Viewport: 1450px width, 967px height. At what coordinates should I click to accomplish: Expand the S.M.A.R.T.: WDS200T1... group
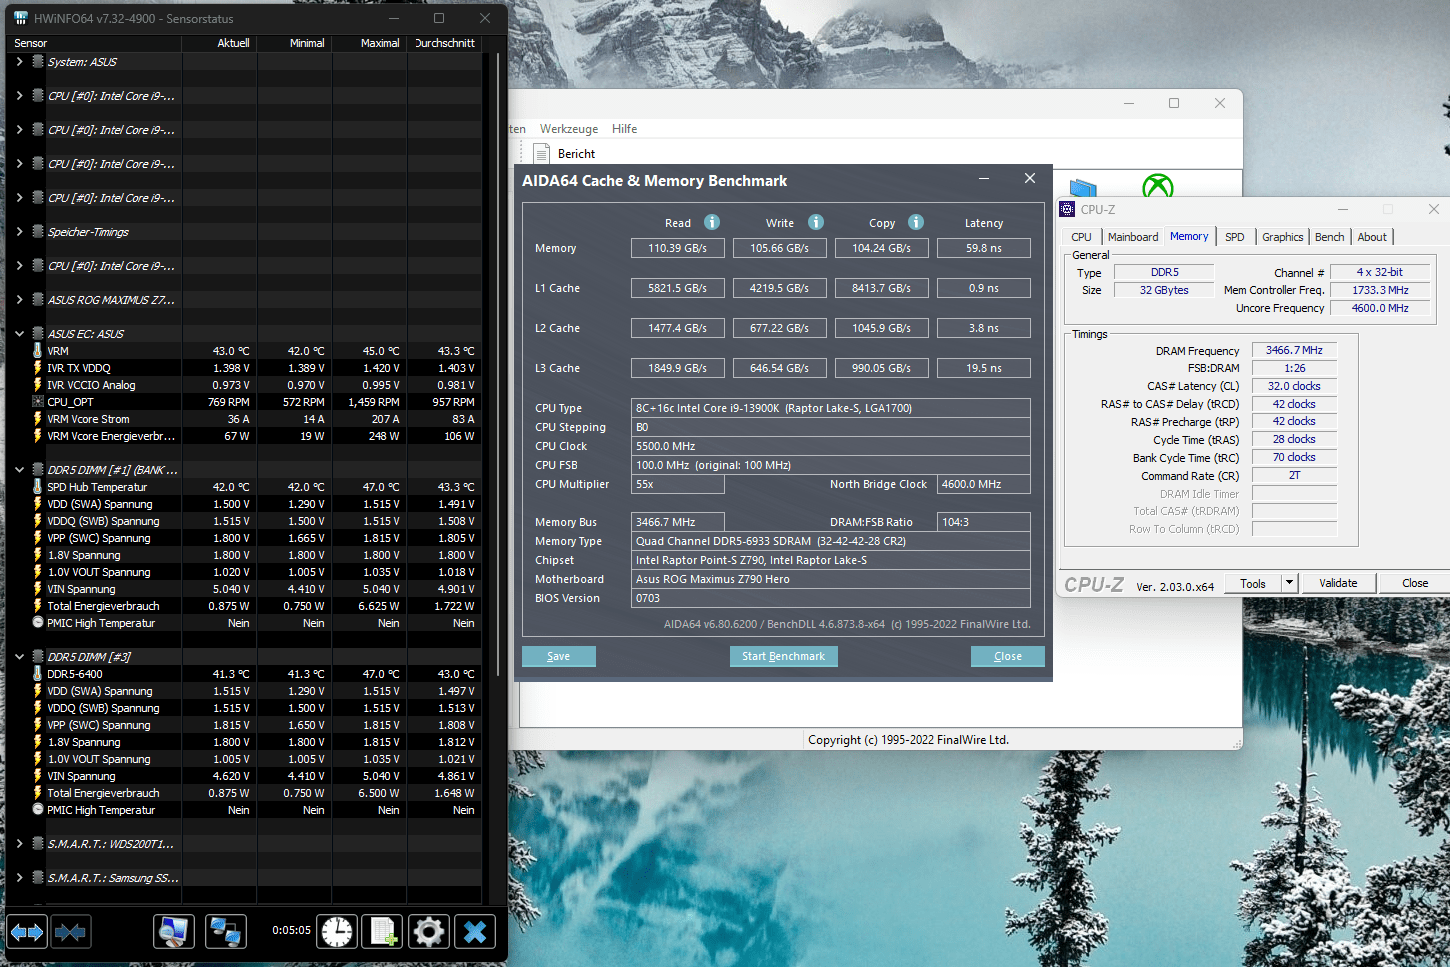coord(19,843)
